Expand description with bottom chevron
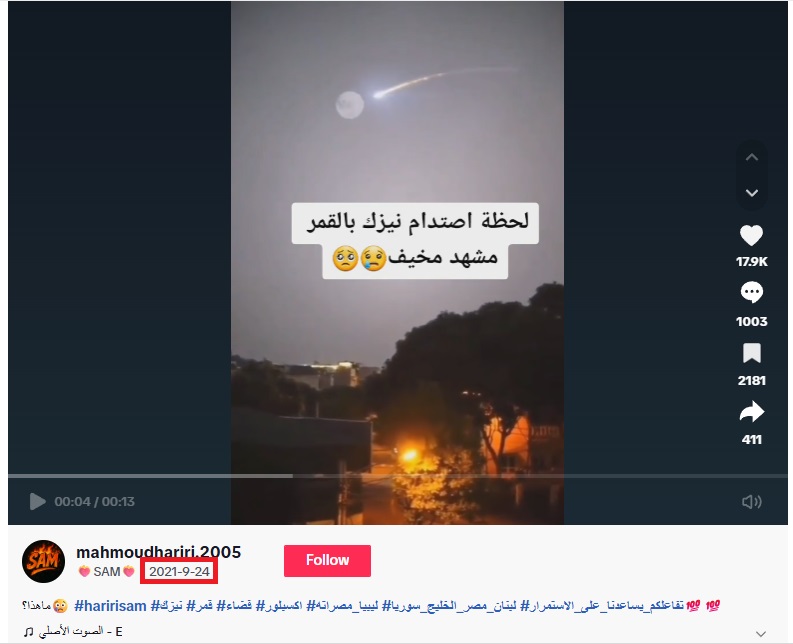The image size is (793, 644). point(761,633)
